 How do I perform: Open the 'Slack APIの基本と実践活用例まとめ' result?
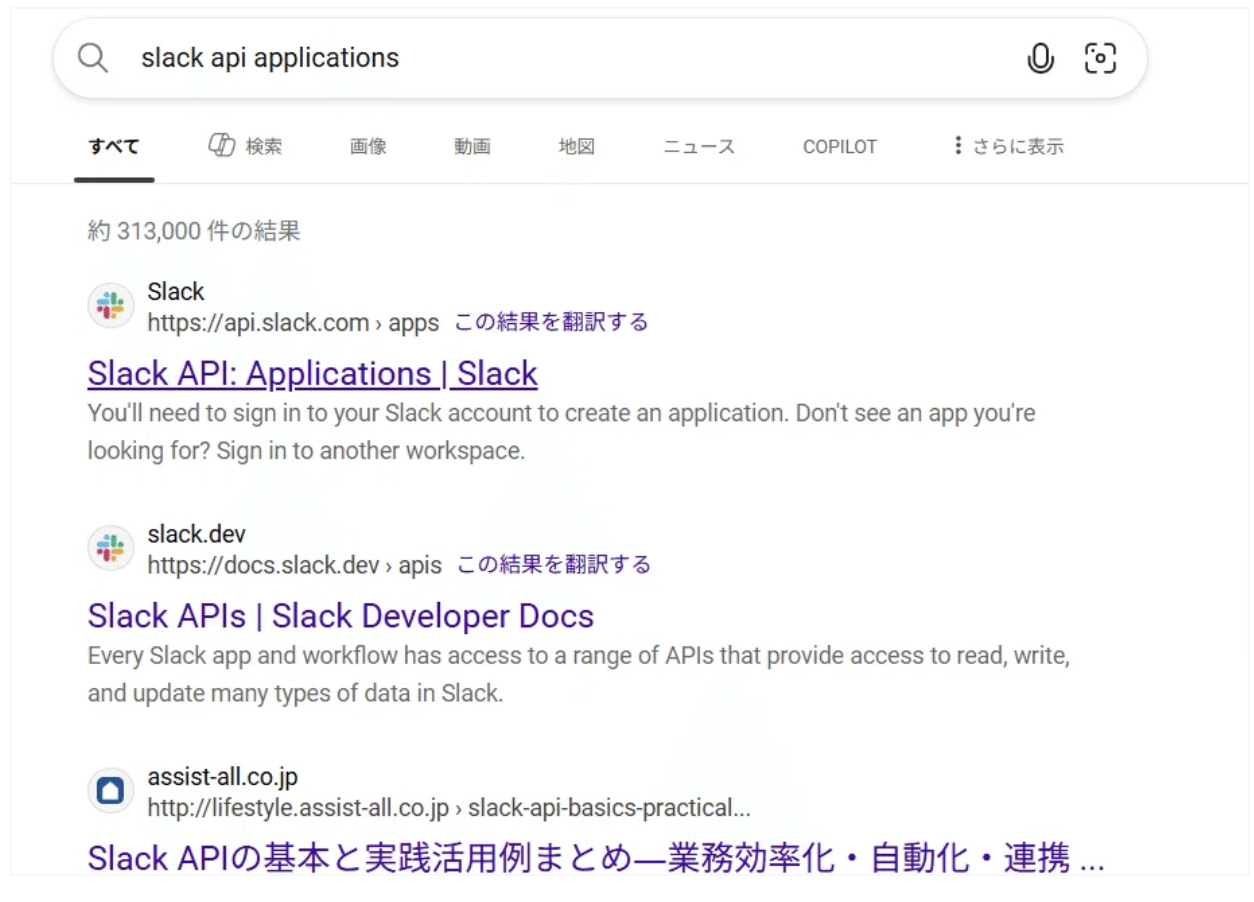[x=596, y=858]
